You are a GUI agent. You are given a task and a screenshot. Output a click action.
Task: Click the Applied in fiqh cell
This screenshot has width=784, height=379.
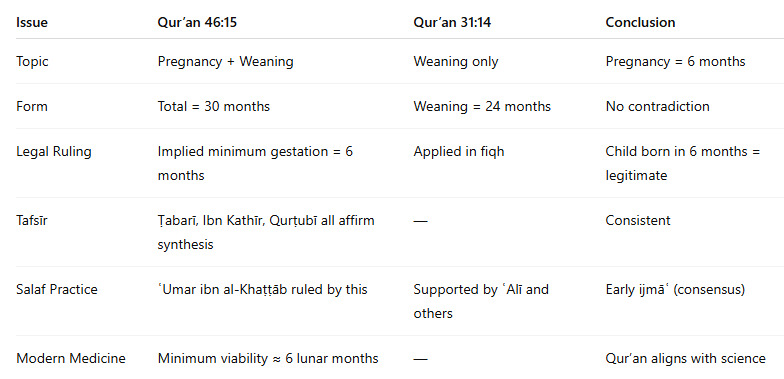[458, 152]
